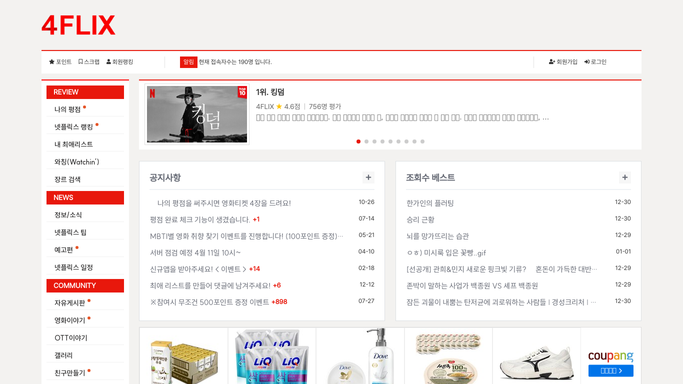Open 회원랭킹 person icon link
This screenshot has width=683, height=384.
pyautogui.click(x=120, y=62)
